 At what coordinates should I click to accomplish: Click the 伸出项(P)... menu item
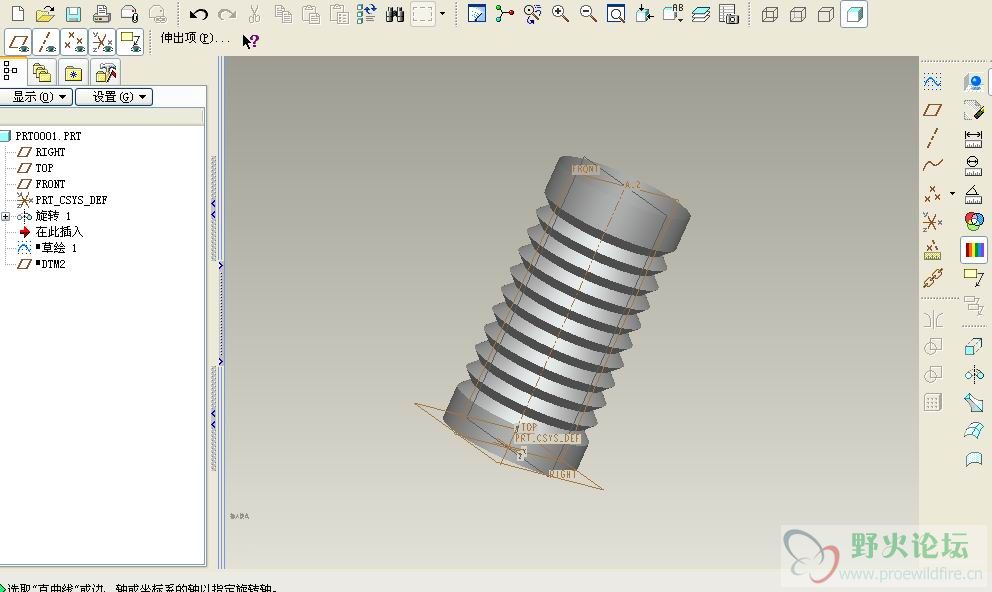(x=195, y=39)
